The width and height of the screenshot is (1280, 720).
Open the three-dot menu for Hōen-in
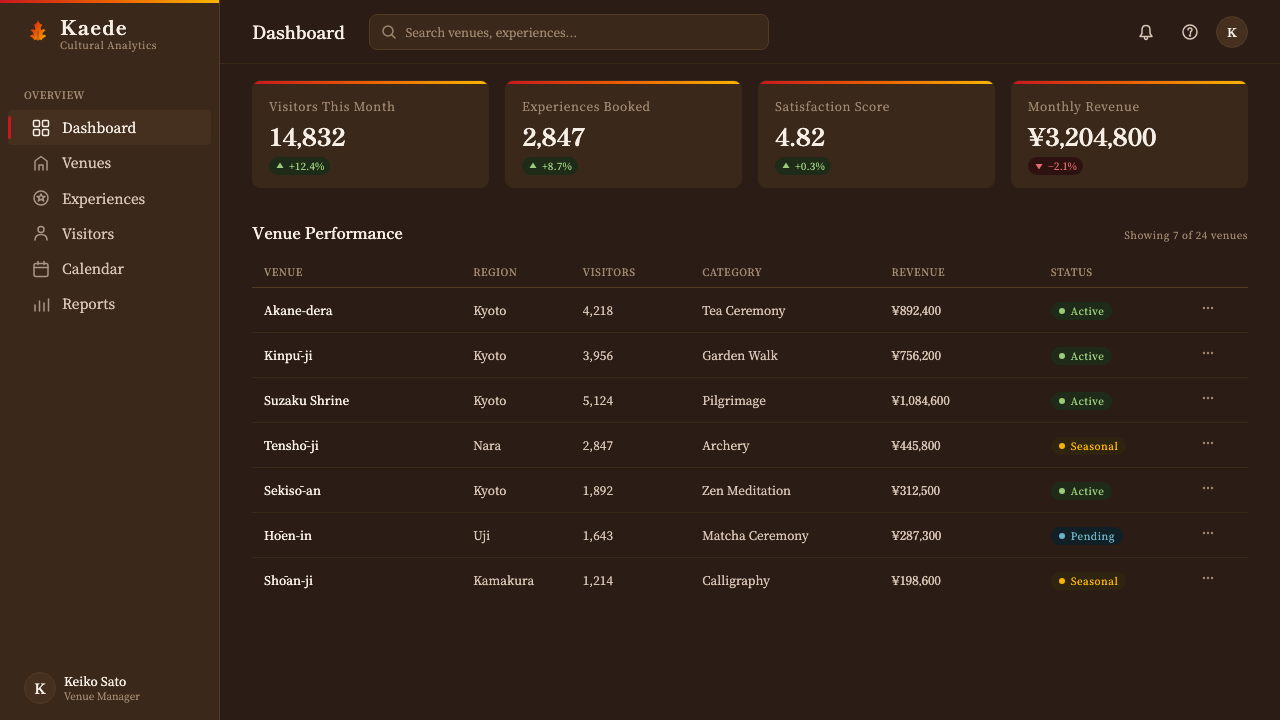click(x=1208, y=534)
